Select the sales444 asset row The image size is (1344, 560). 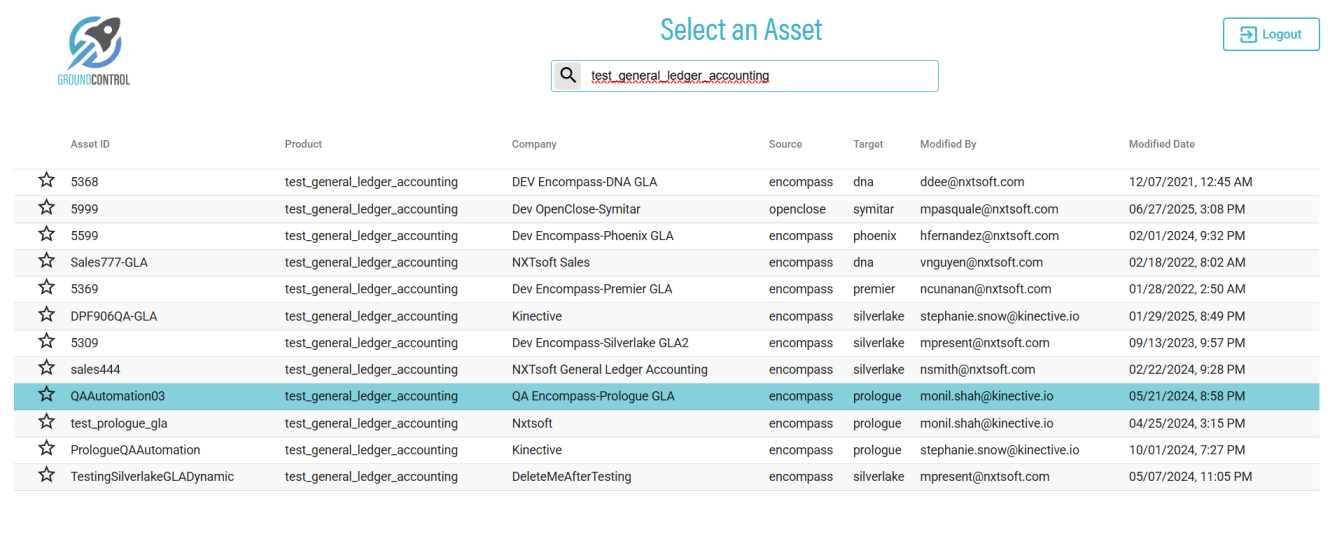click(96, 369)
